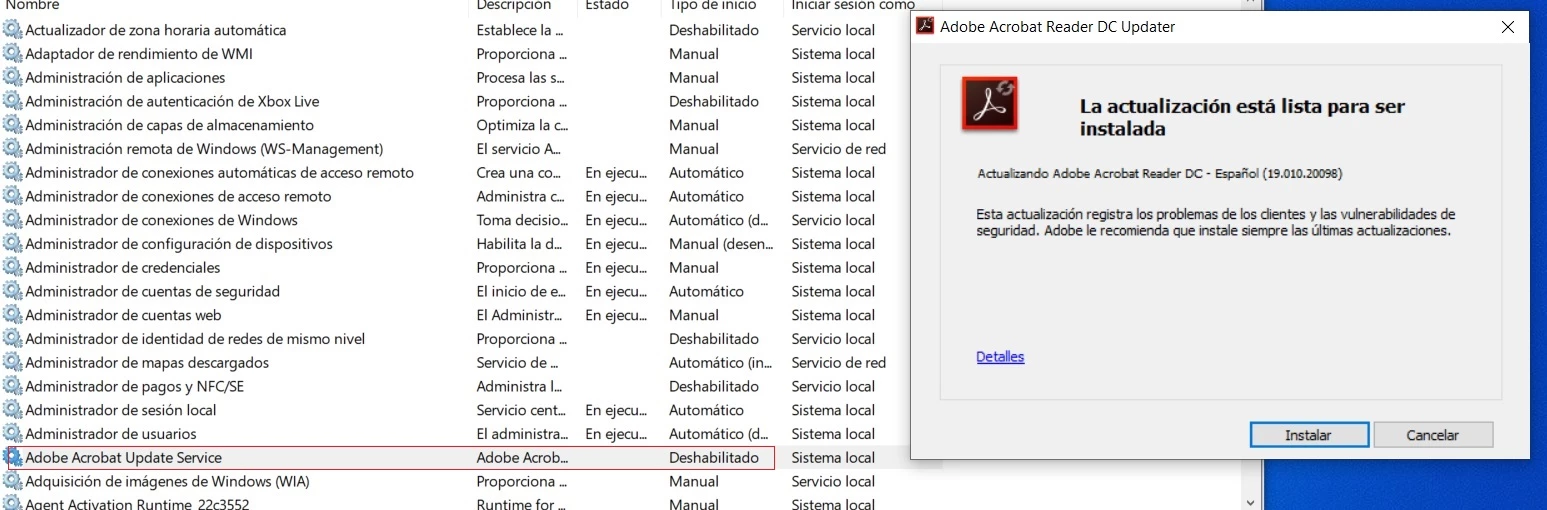The height and width of the screenshot is (510, 1547).
Task: Click 'Servicio cent...' description cell
Action: (x=521, y=410)
